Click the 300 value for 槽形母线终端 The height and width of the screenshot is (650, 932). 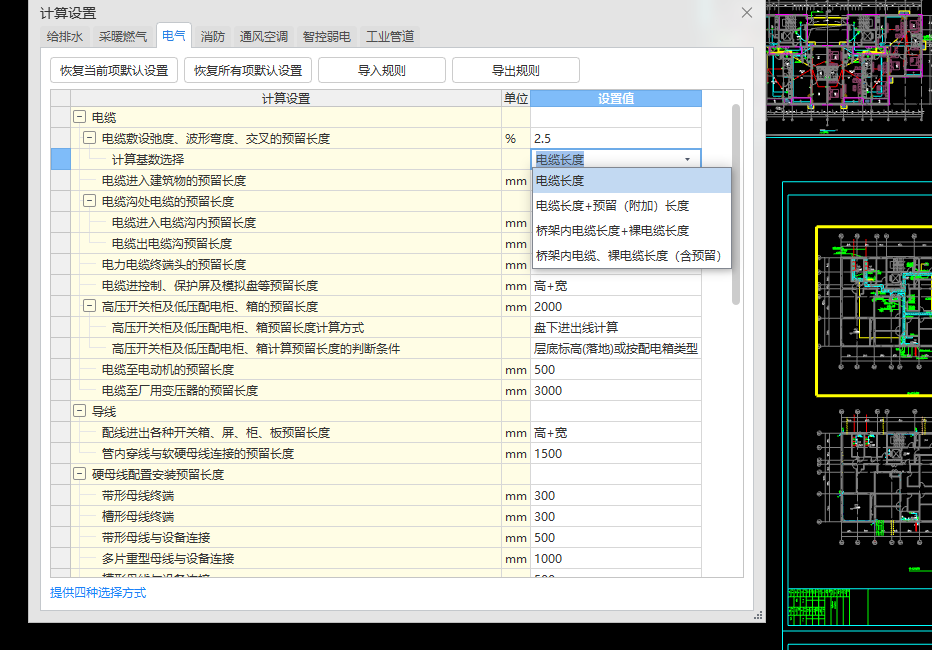coord(616,516)
